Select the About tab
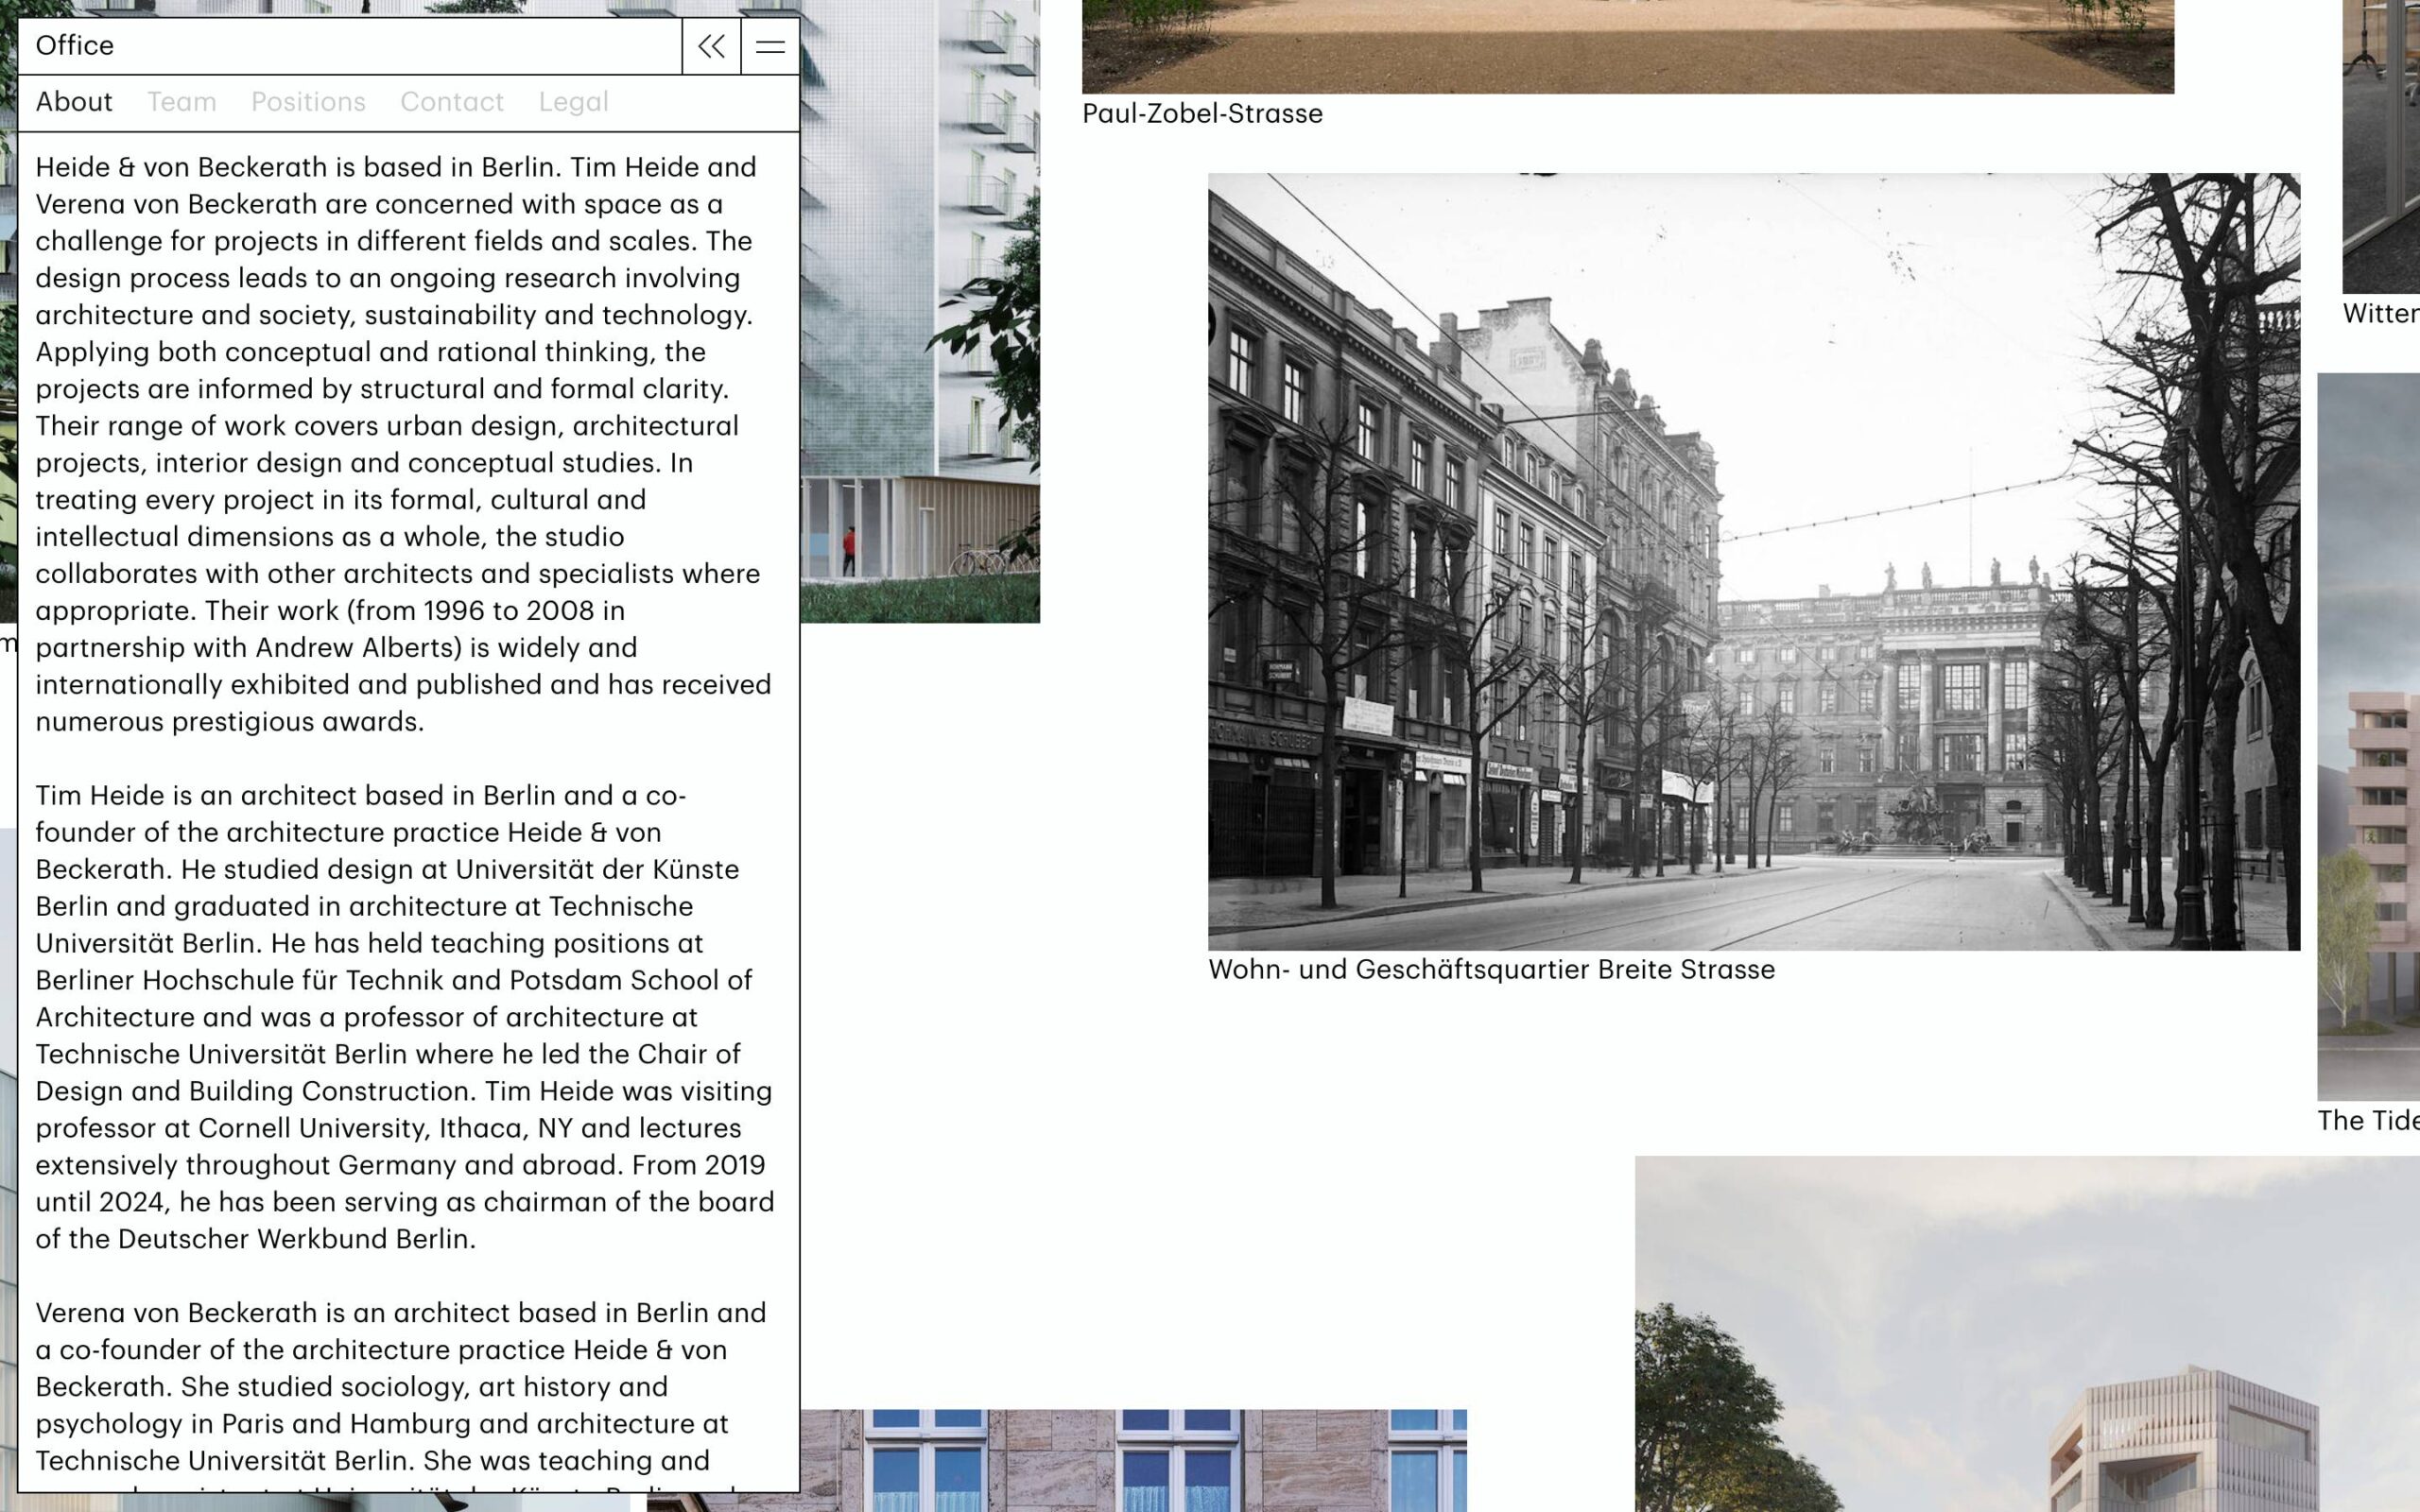2420x1512 pixels. (x=74, y=102)
